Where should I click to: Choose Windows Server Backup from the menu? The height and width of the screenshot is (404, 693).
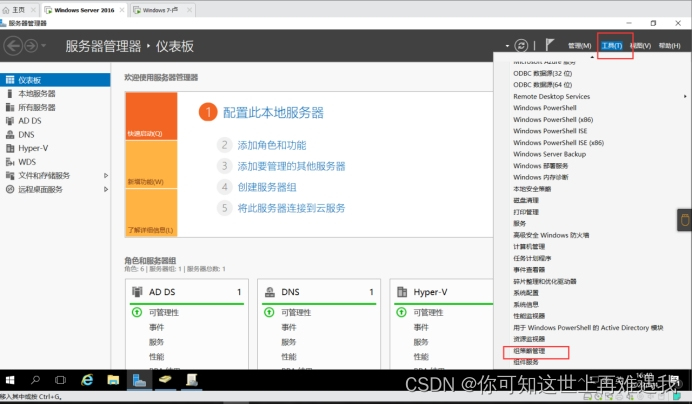[549, 154]
